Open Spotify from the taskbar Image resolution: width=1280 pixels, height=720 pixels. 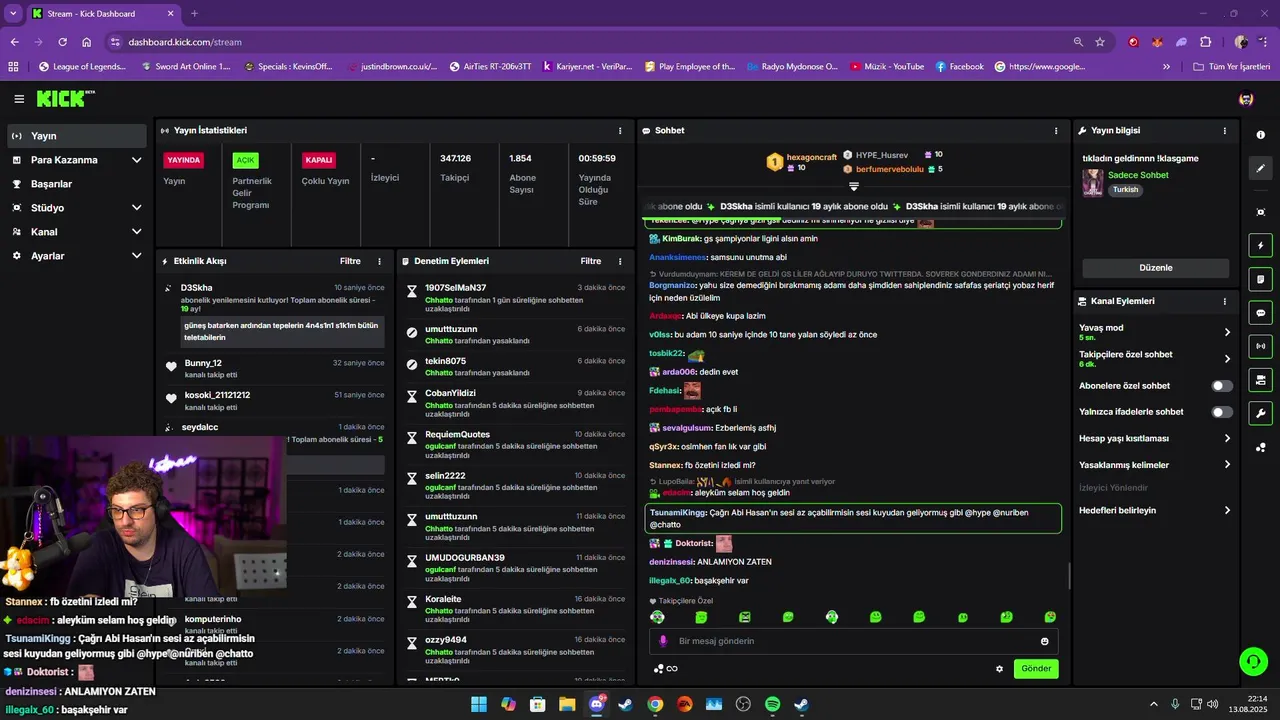pos(772,704)
